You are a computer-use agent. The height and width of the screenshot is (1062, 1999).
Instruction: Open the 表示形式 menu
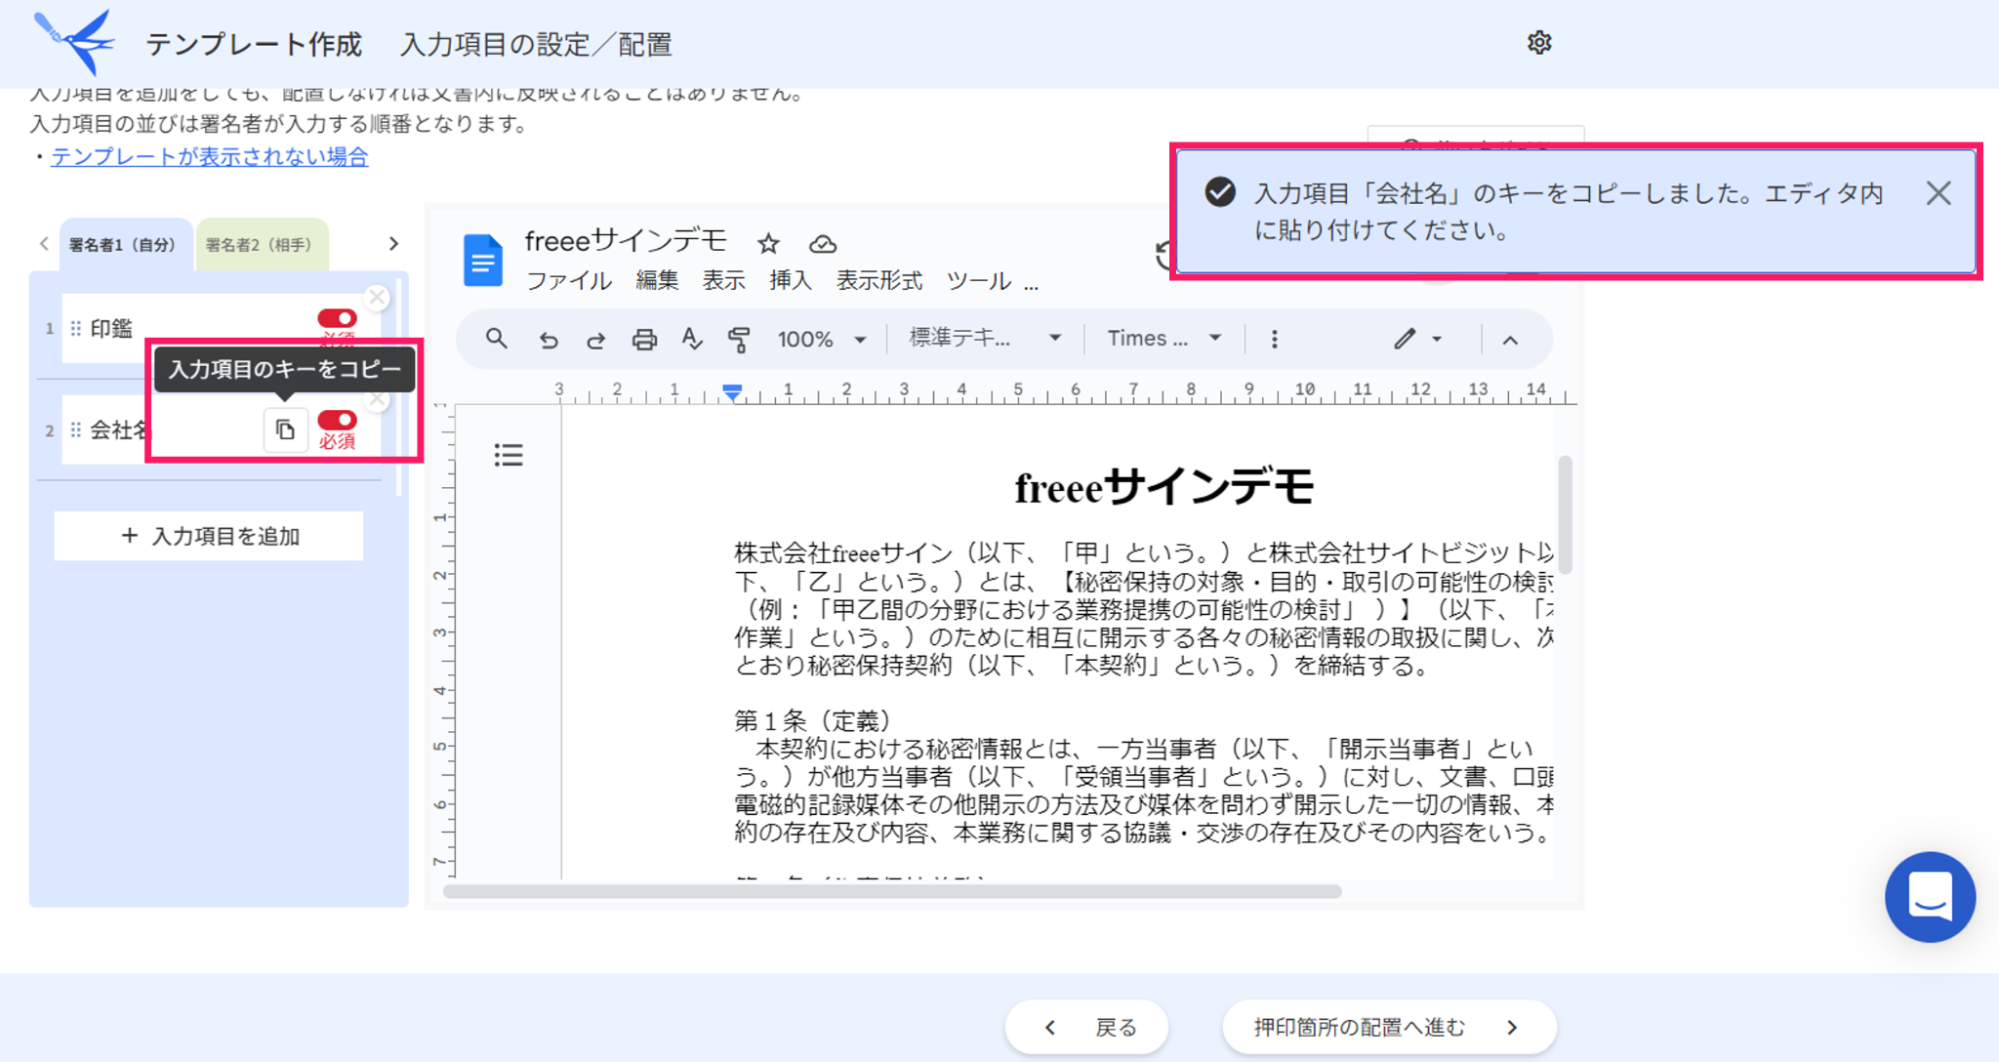[x=879, y=281]
